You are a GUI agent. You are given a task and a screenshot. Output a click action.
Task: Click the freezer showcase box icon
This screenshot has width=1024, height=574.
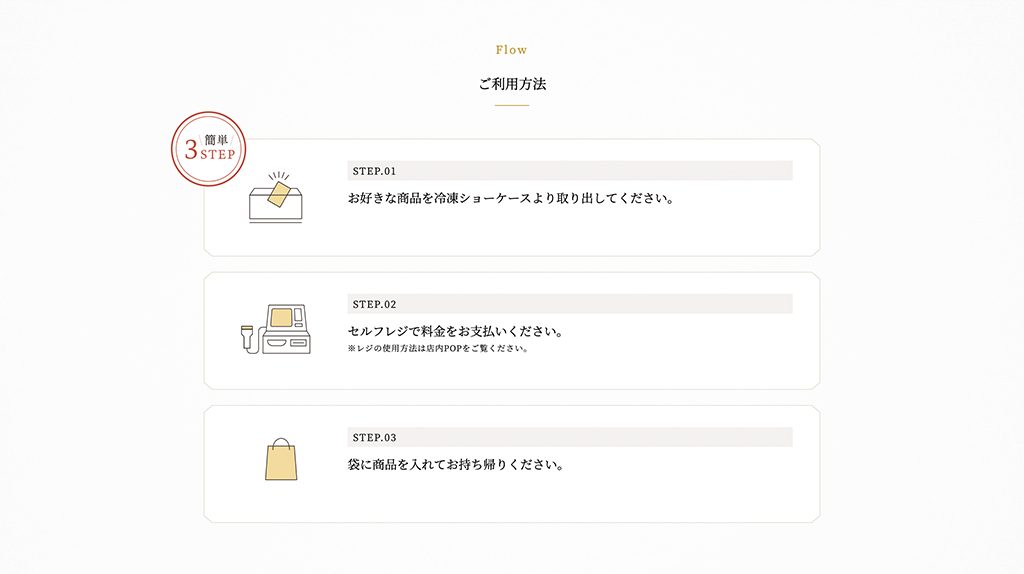coord(276,198)
